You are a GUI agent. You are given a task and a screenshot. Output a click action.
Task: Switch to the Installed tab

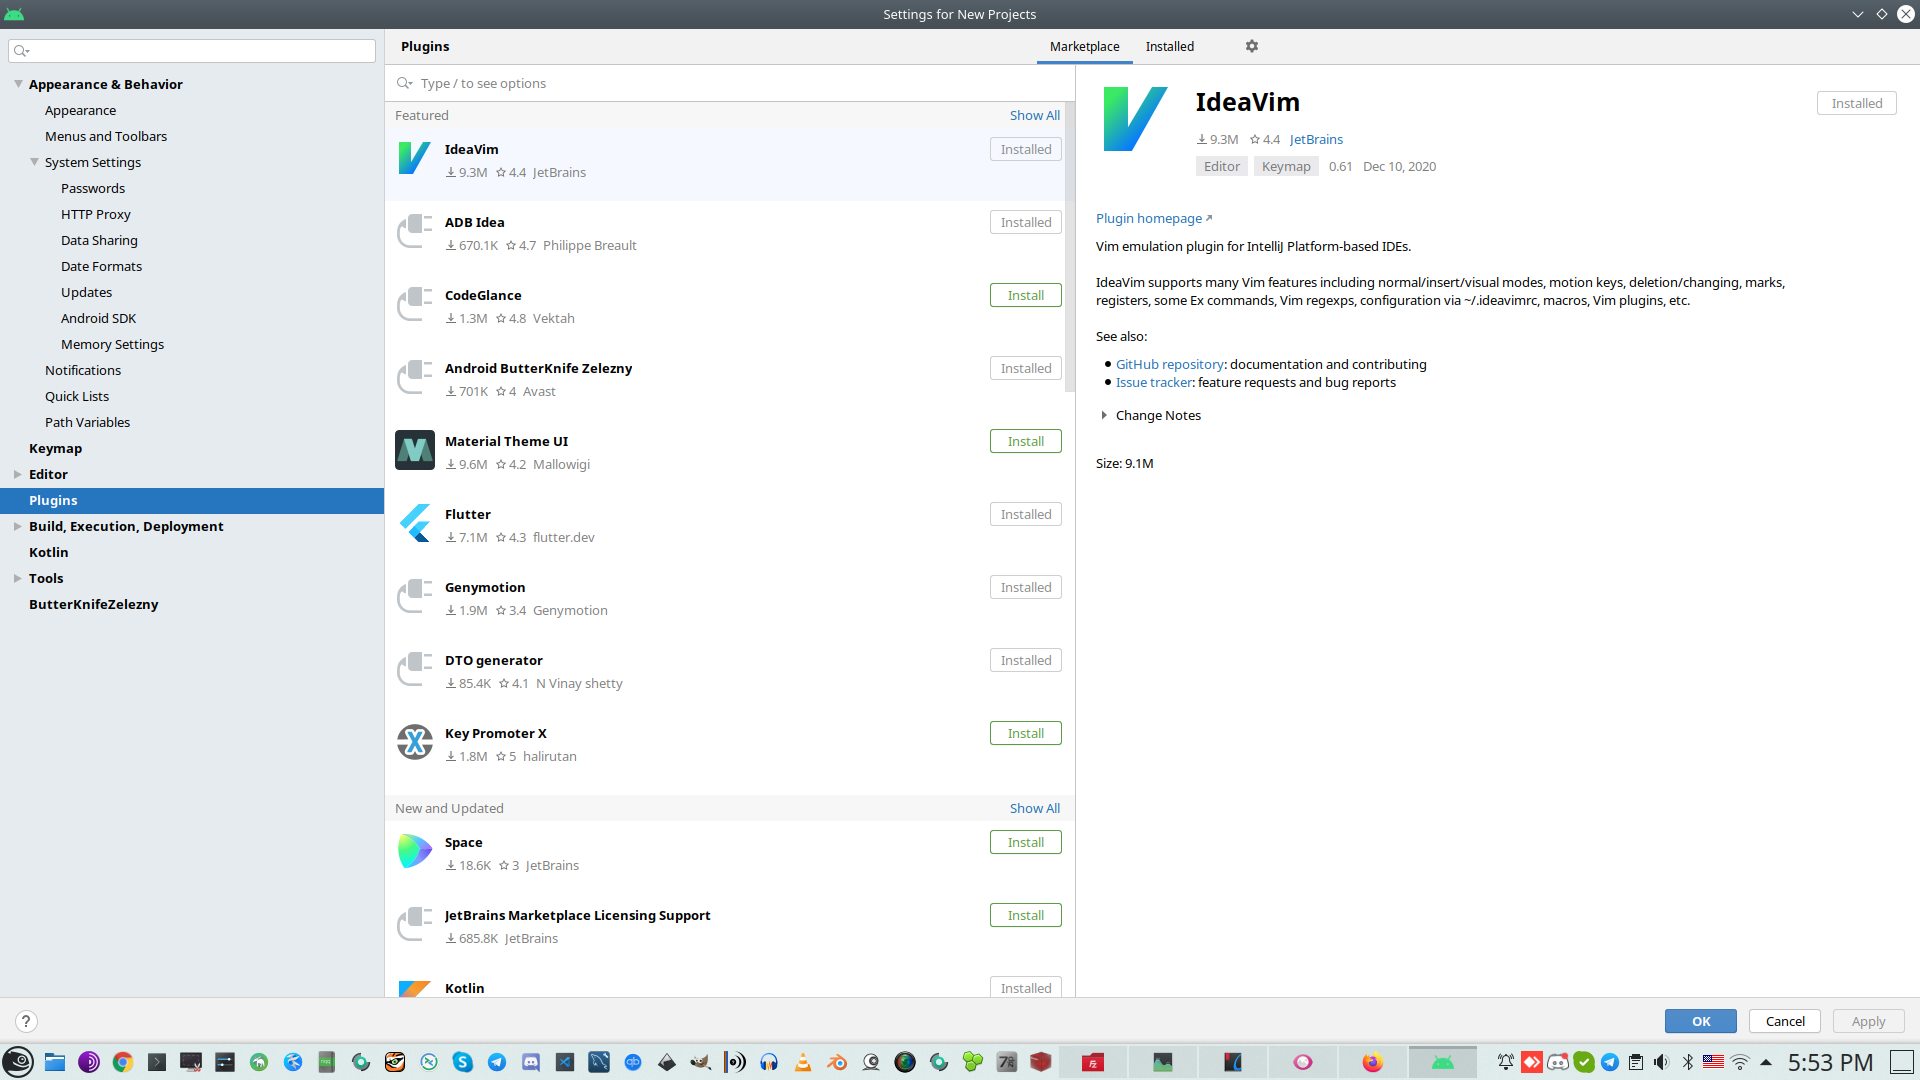tap(1169, 46)
